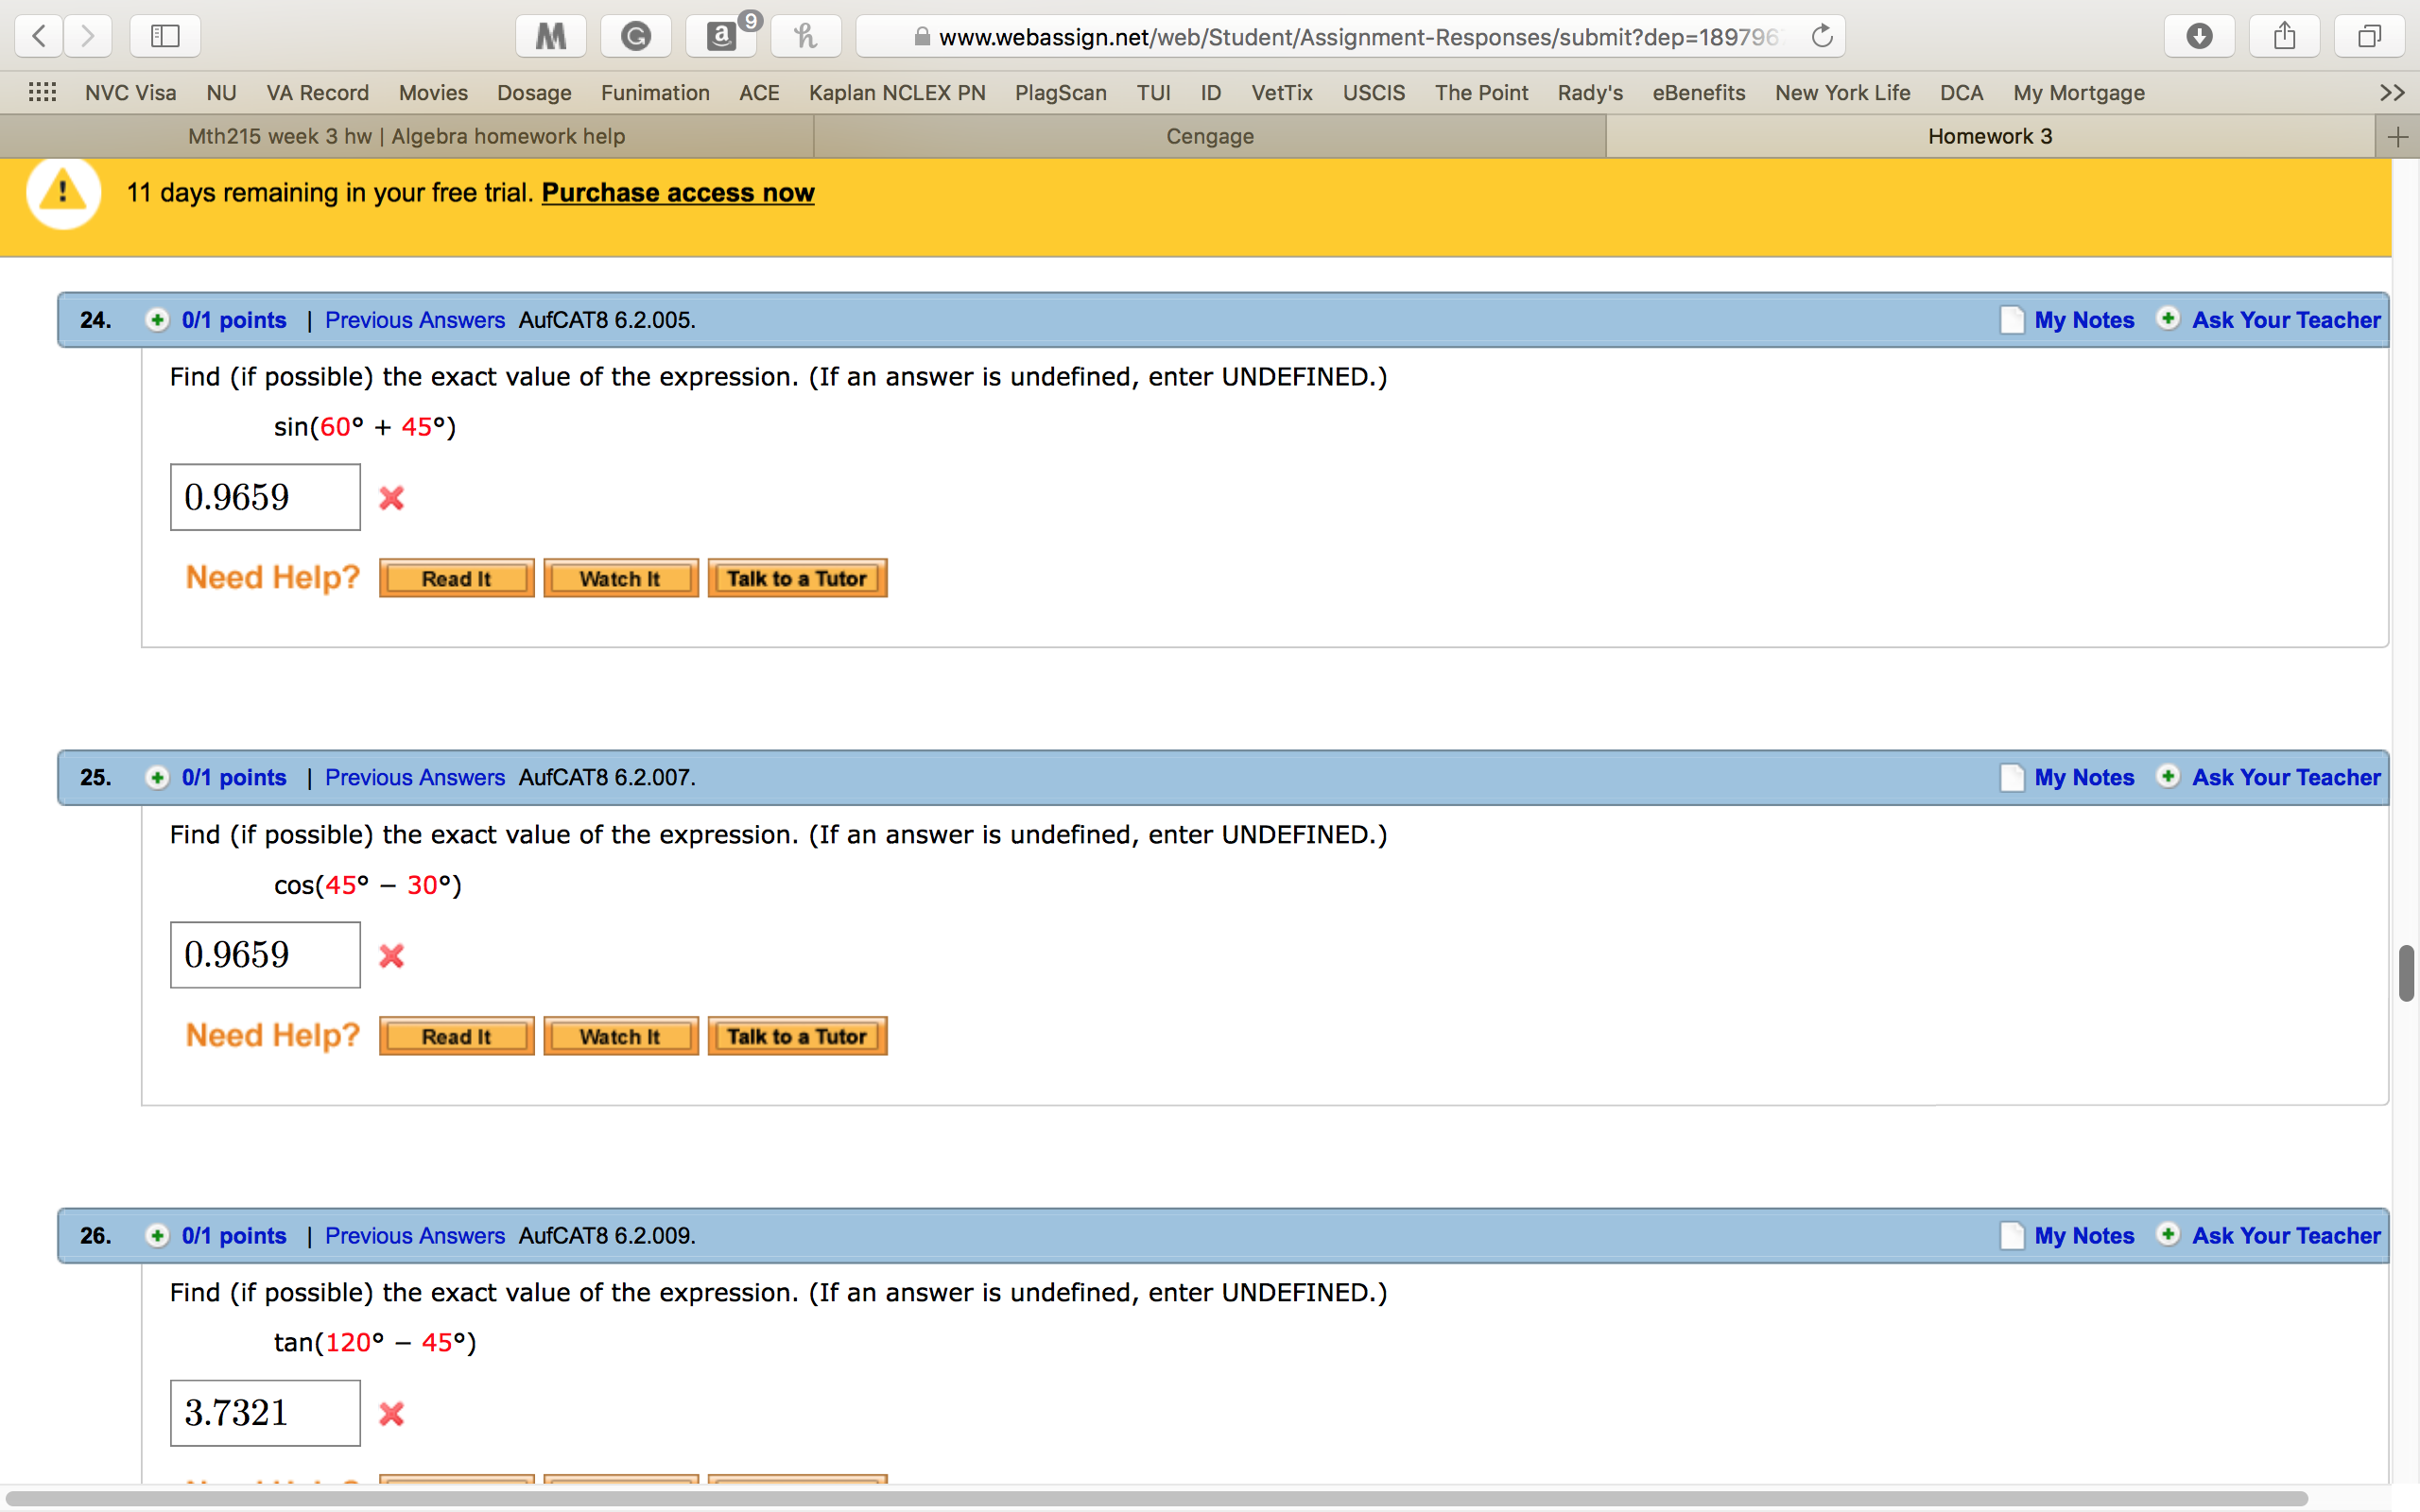Click the My Notes page icon for question 24
Viewport: 2420px width, 1512px height.
point(2012,320)
